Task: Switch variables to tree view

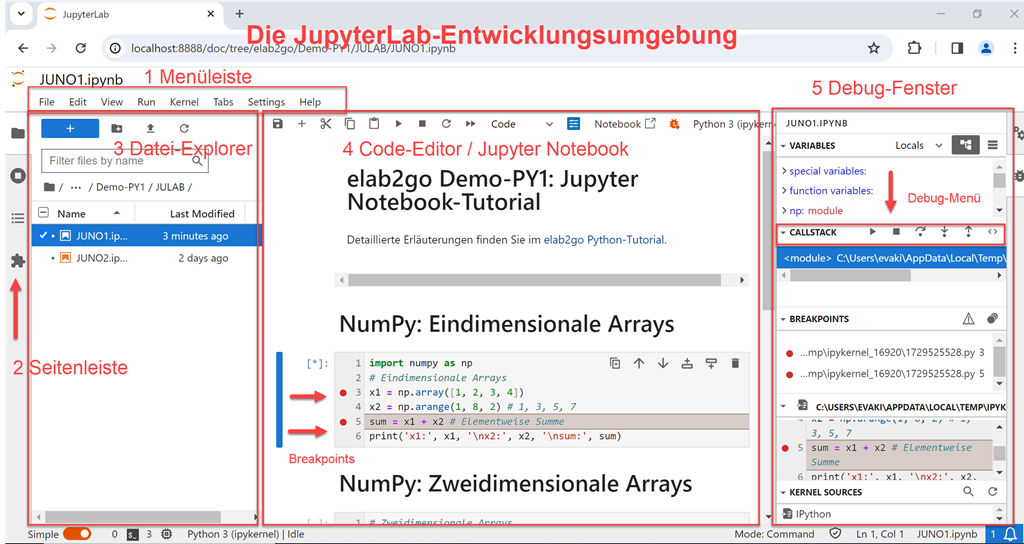Action: pyautogui.click(x=966, y=146)
